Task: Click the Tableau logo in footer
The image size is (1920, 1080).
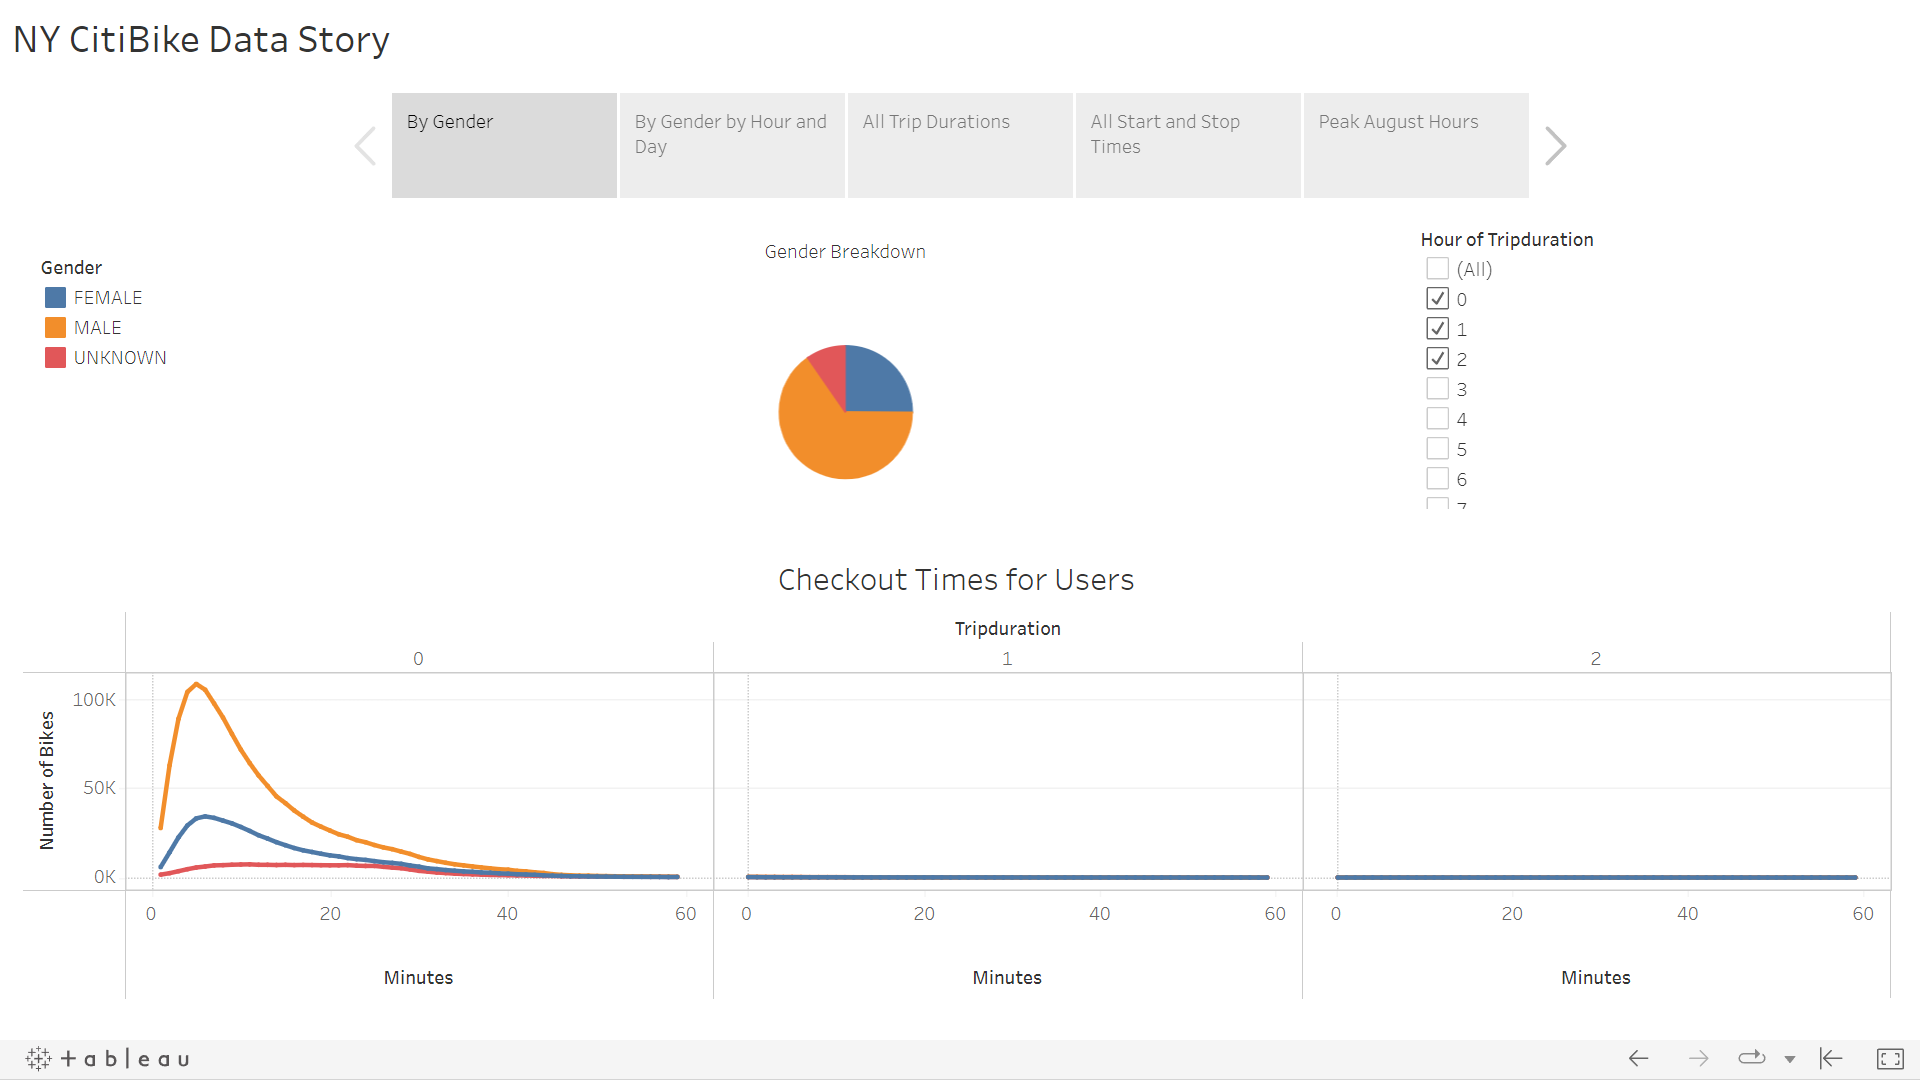Action: point(108,1058)
